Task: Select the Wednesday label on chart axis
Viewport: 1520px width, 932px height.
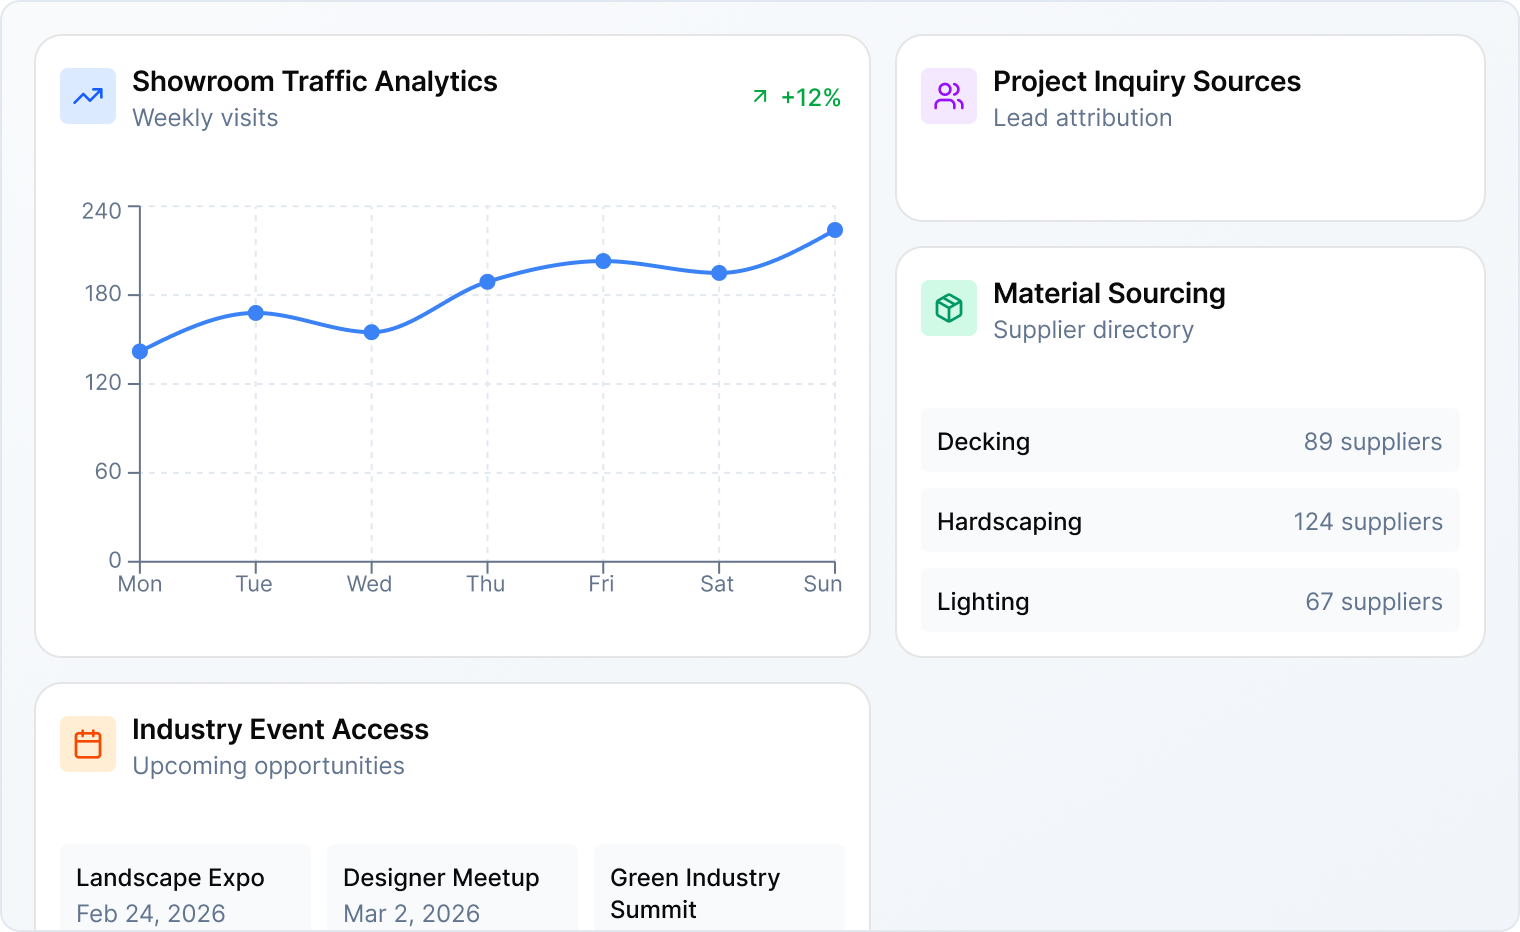Action: (369, 584)
